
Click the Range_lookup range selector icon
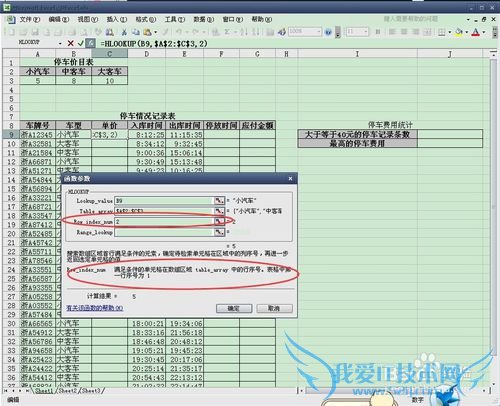tap(219, 232)
